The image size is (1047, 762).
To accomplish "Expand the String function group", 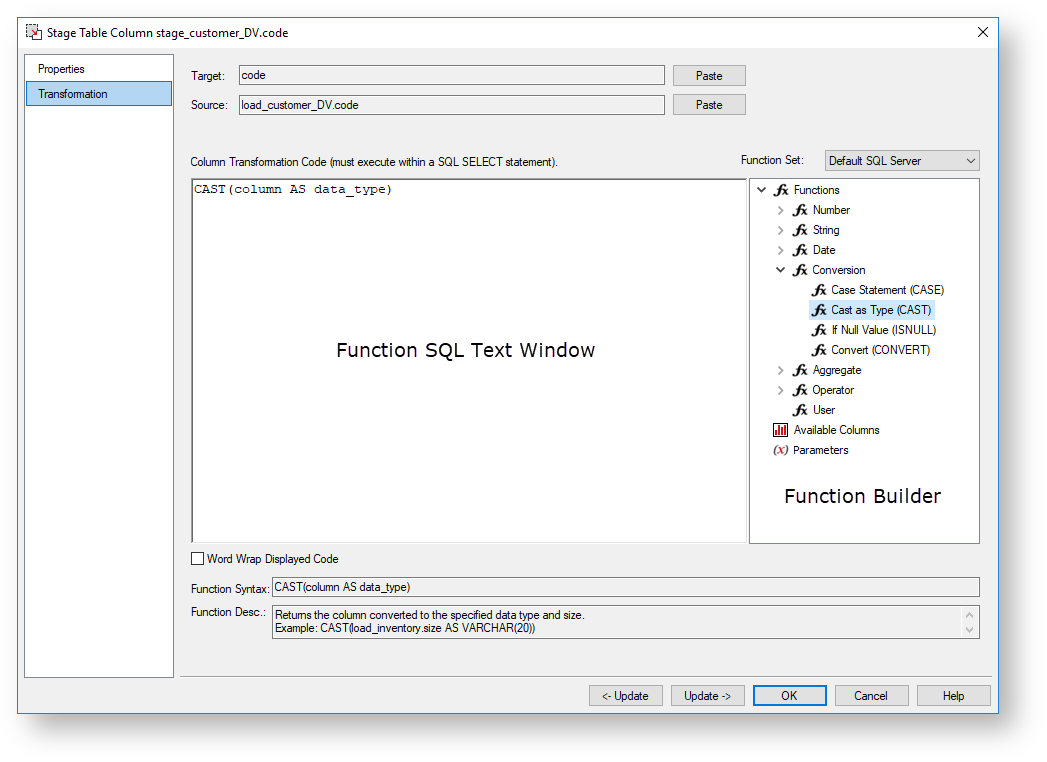I will pos(781,230).
